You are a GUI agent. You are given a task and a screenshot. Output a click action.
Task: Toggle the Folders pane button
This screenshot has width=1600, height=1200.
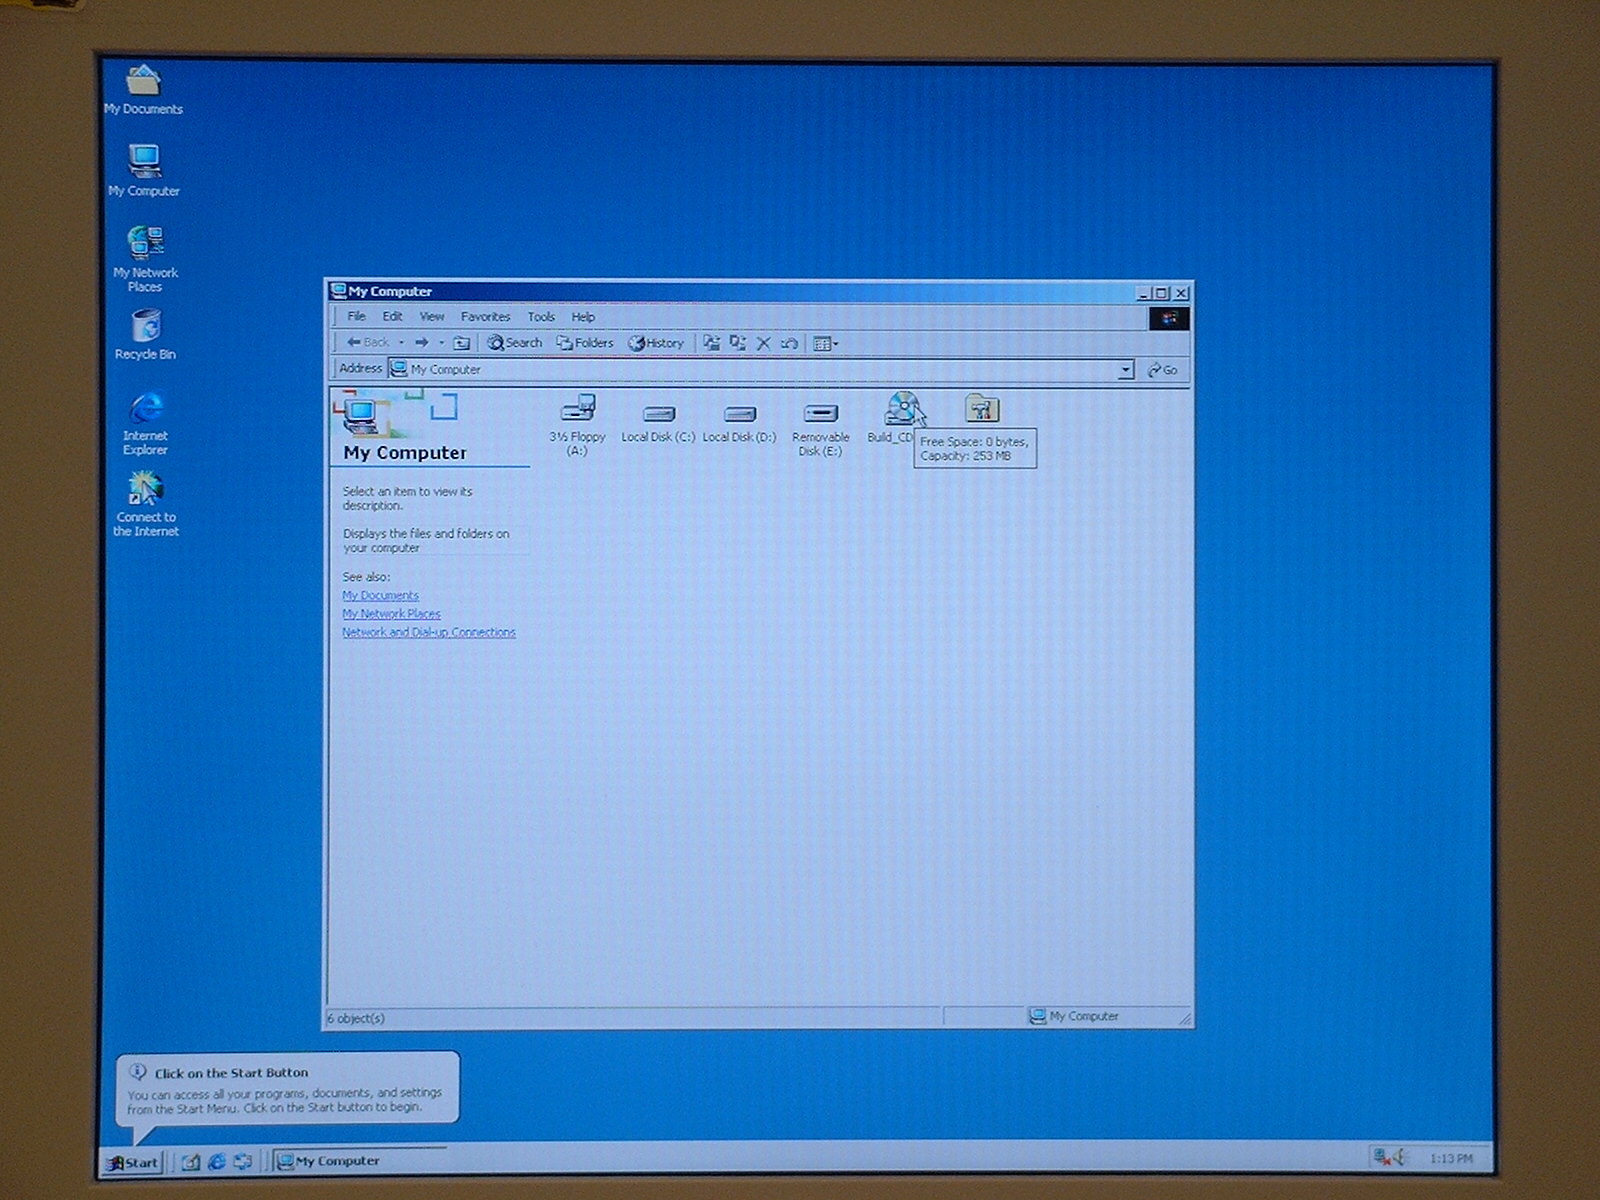click(584, 343)
